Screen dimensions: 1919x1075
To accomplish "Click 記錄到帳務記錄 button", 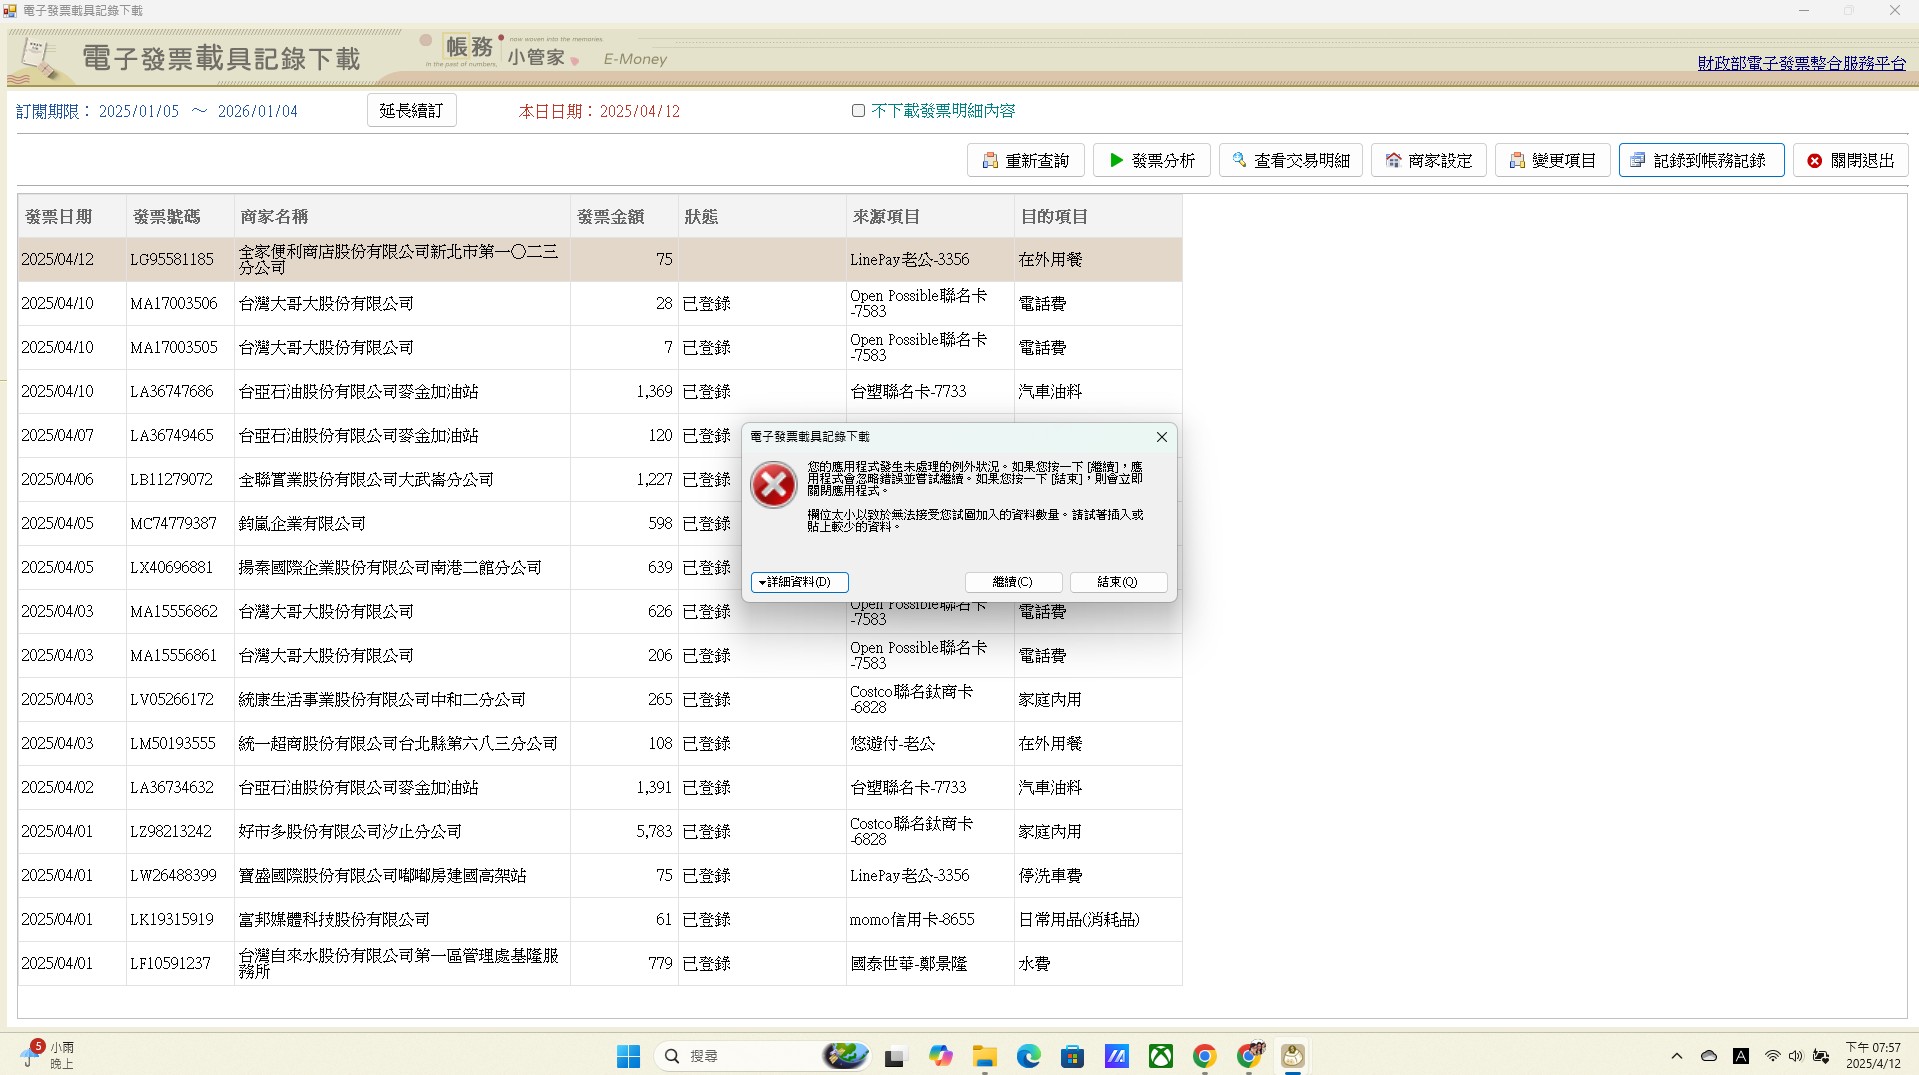I will pyautogui.click(x=1701, y=160).
